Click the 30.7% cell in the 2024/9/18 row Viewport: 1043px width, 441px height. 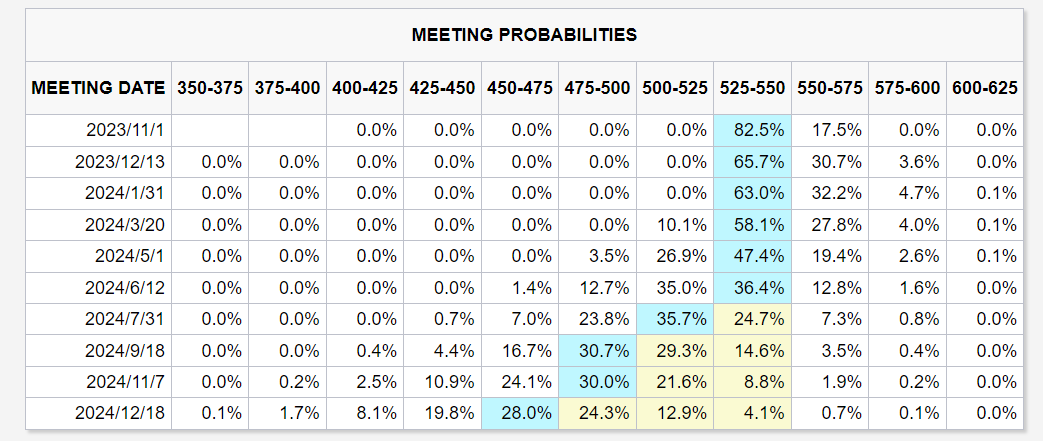[x=597, y=350]
